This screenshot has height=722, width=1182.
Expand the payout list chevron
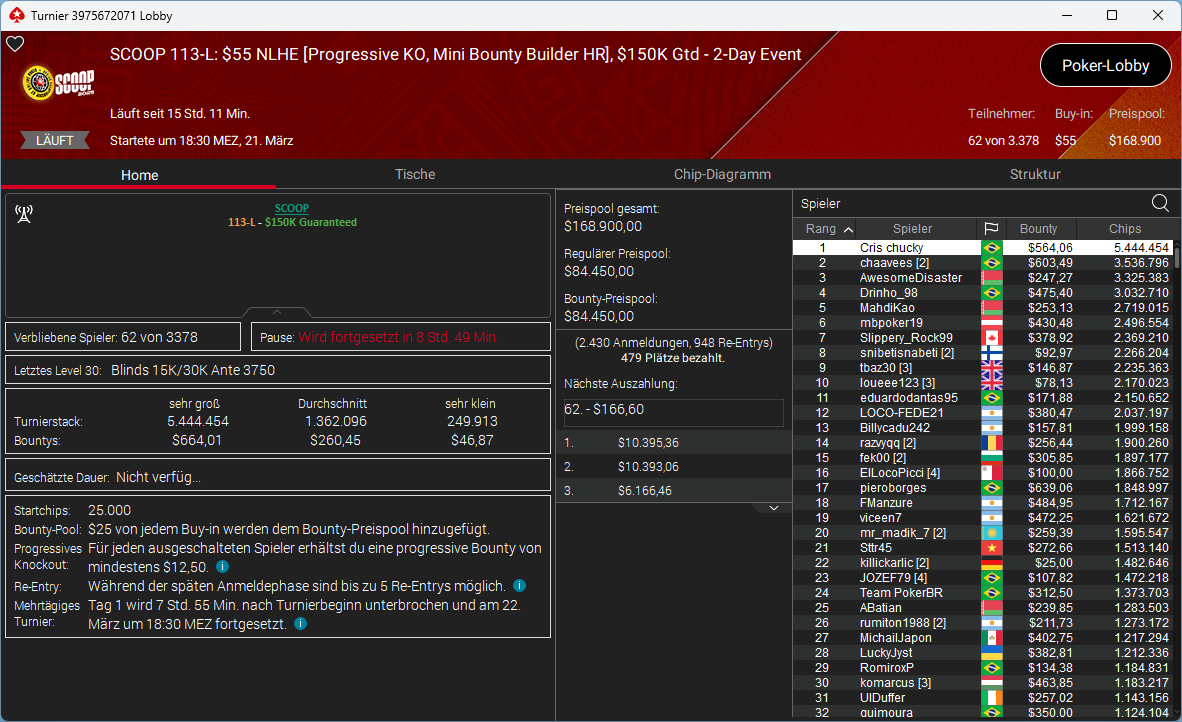(x=773, y=508)
